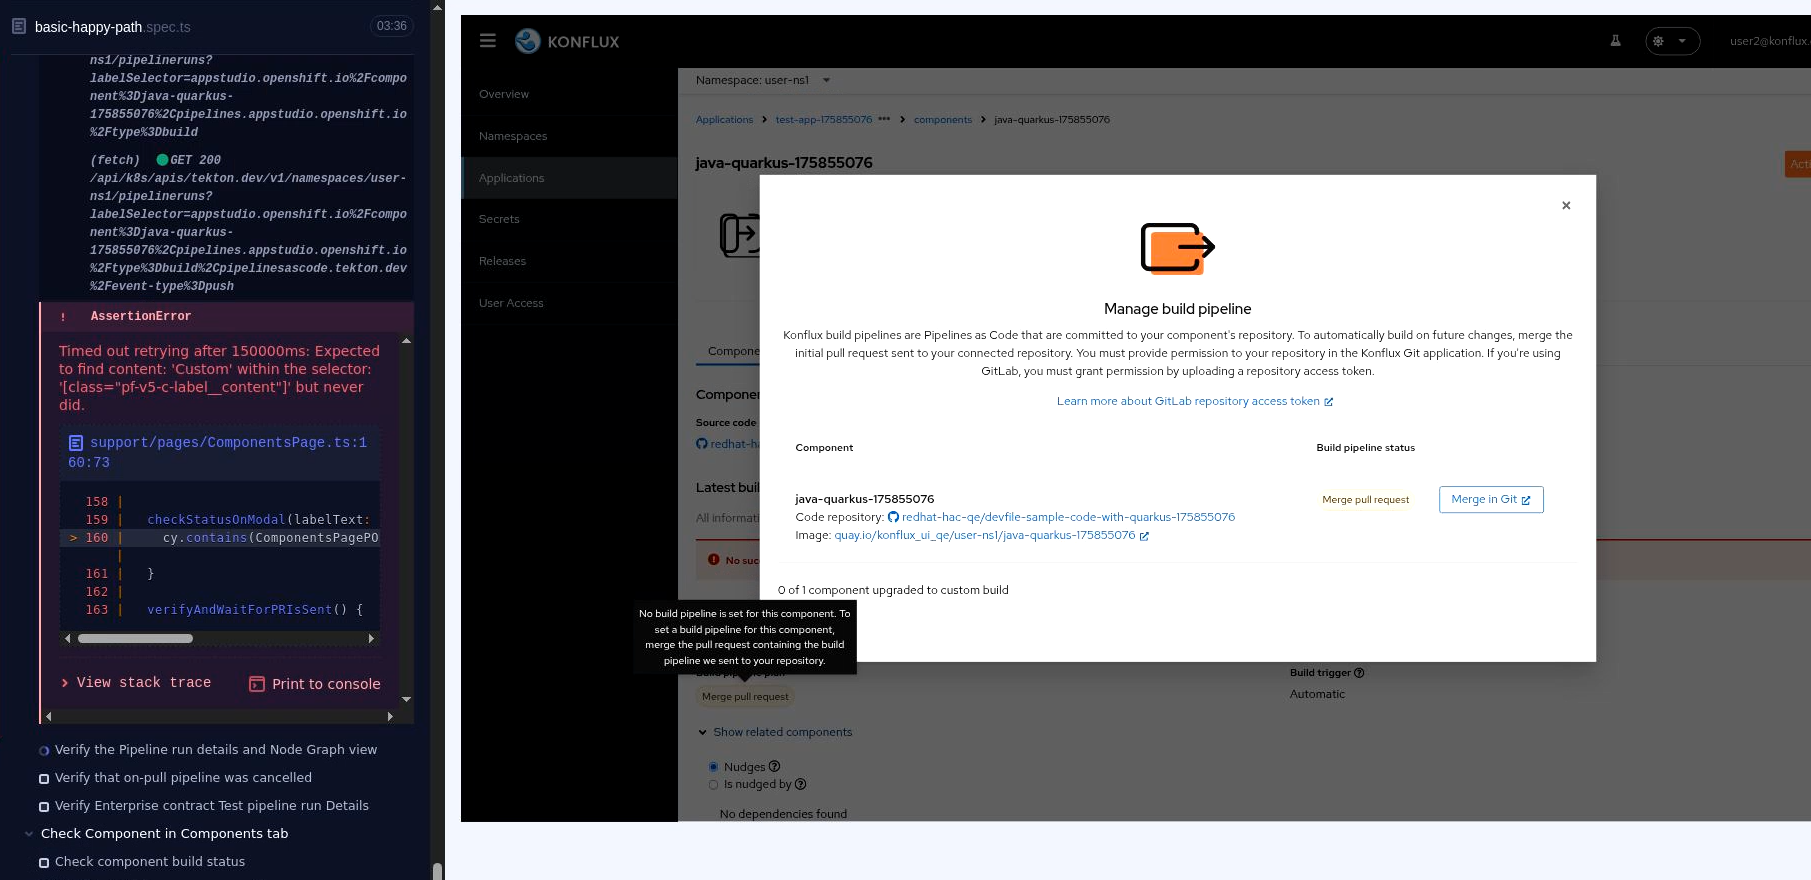
Task: Click the error icon in the red alert
Action: tap(714, 560)
